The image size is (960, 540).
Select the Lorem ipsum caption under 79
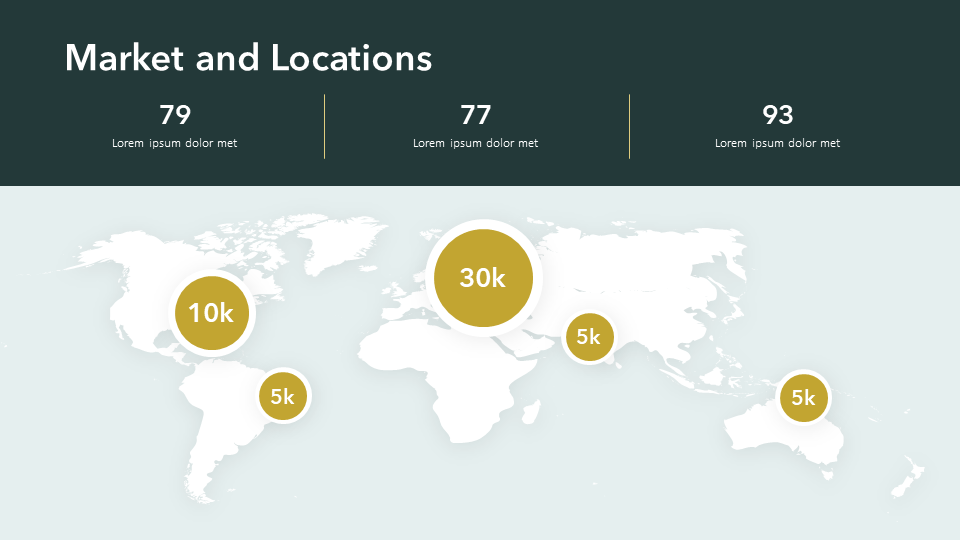click(175, 143)
